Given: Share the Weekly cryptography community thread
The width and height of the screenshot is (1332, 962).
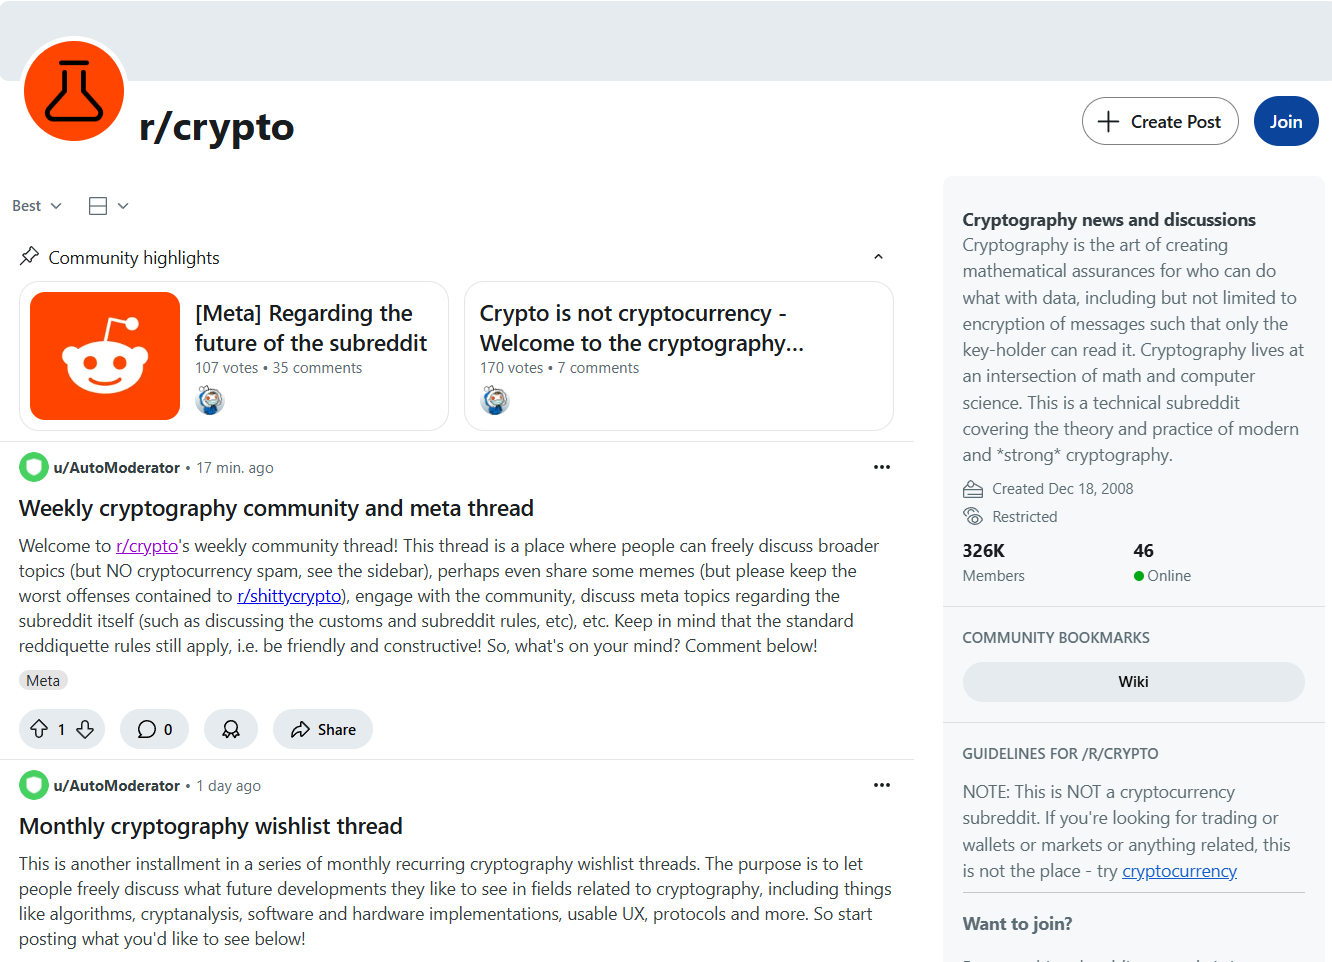Looking at the screenshot, I should tap(323, 729).
